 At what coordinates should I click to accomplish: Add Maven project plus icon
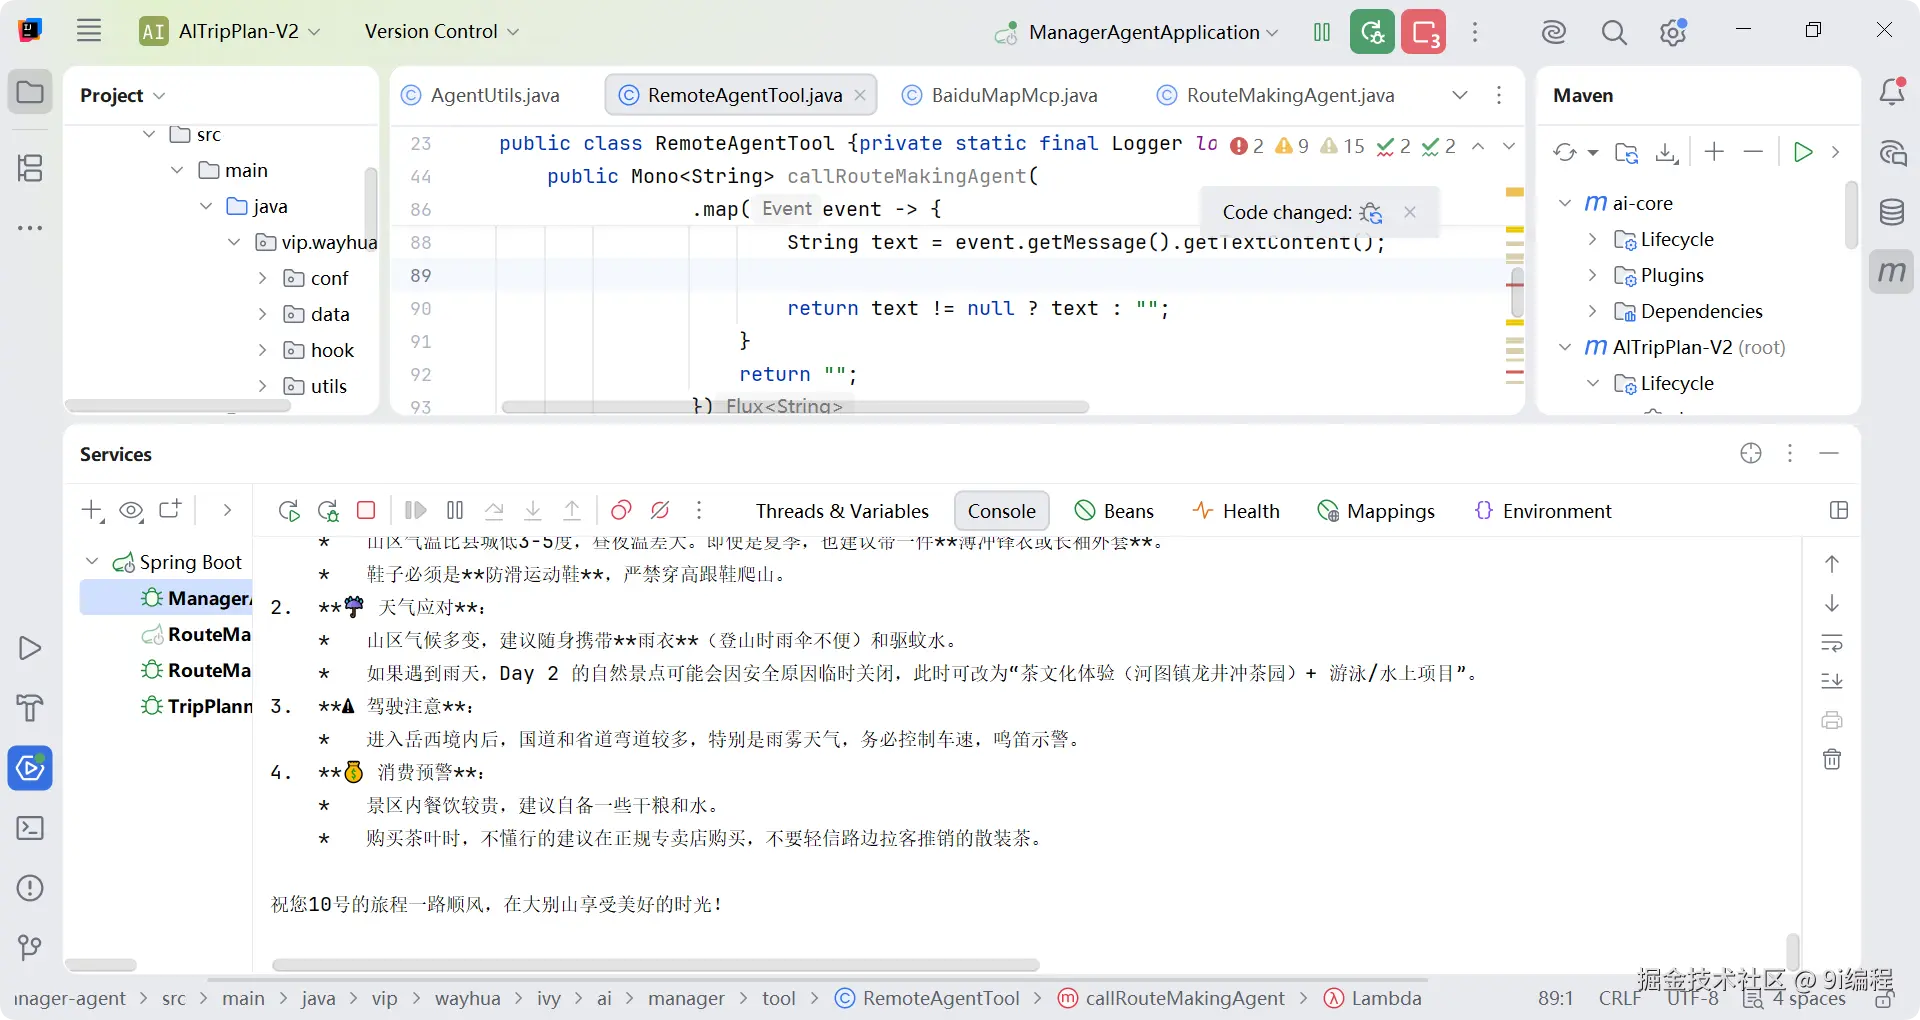(x=1714, y=151)
